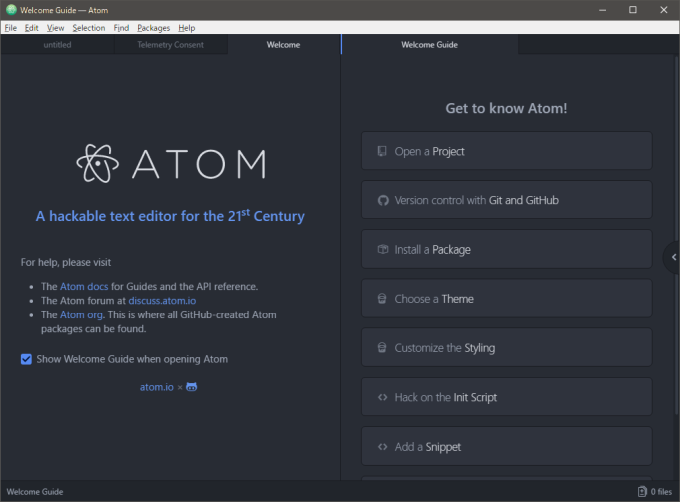Click the code icon beside Hack on the Init Script
Screen dimensions: 680x502
tap(382, 397)
